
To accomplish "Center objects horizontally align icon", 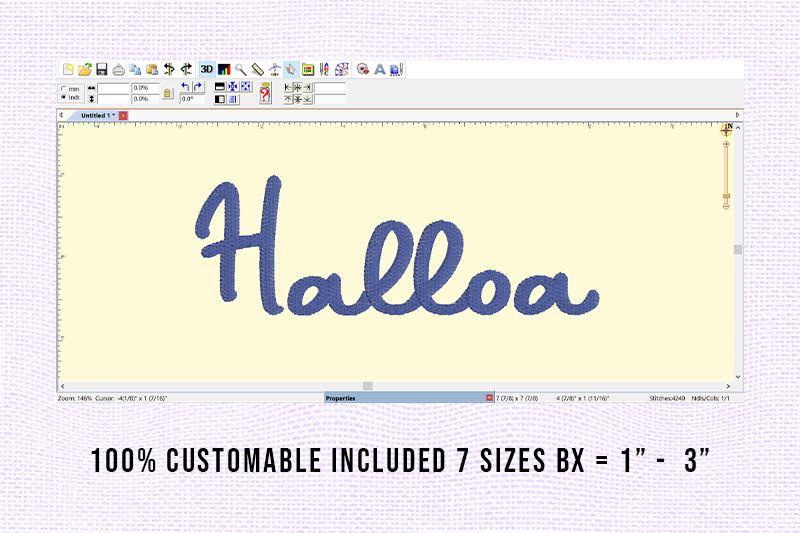I will (x=298, y=88).
